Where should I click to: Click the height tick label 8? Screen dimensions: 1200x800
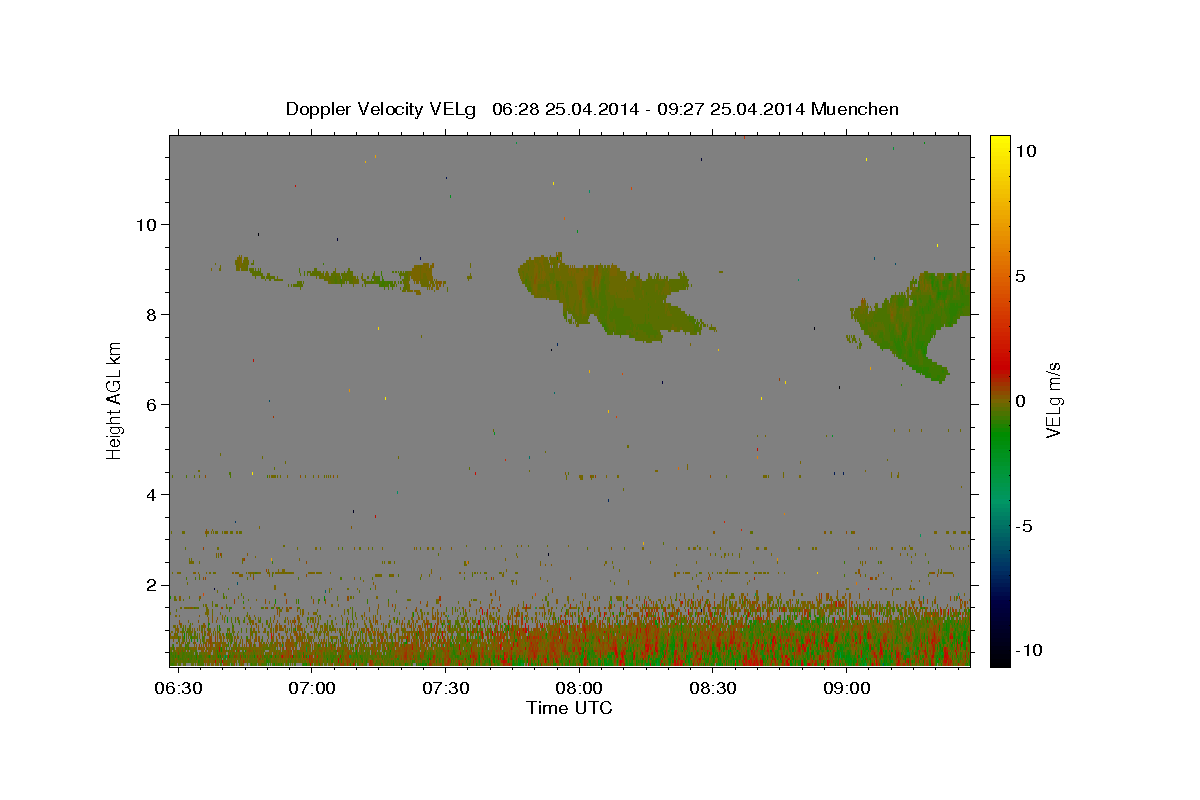(x=150, y=314)
